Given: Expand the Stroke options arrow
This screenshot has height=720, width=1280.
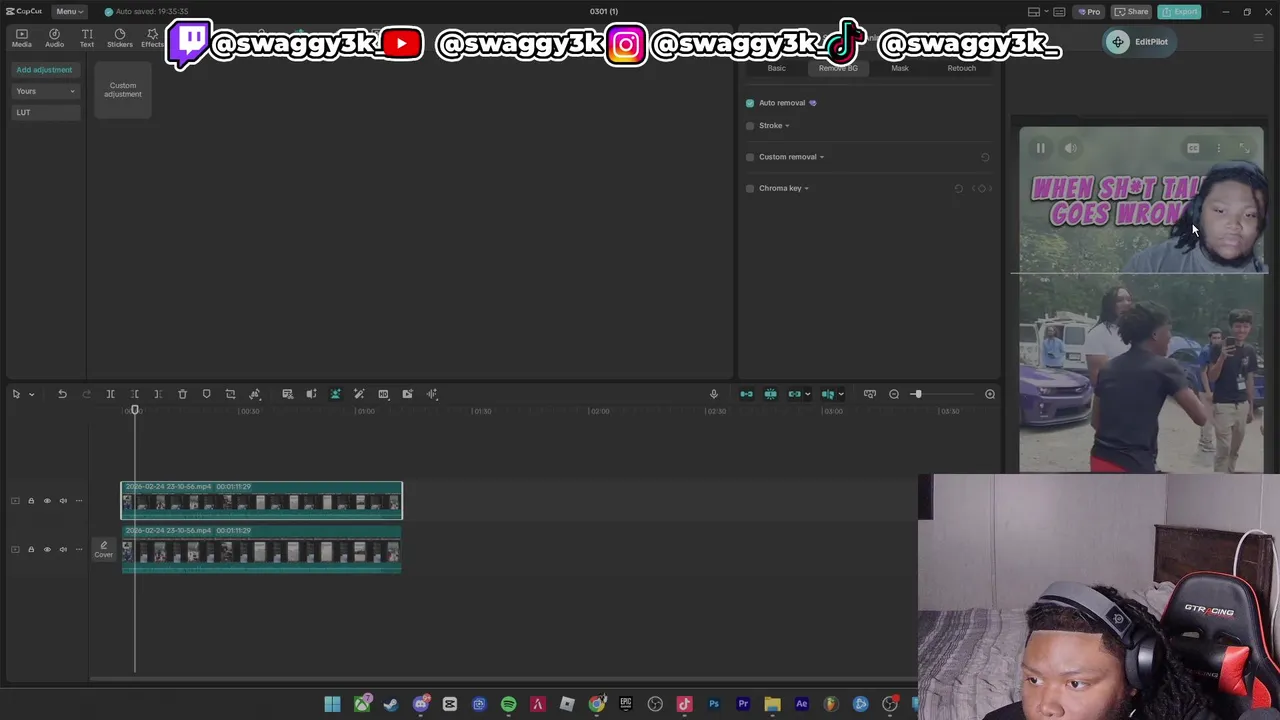Looking at the screenshot, I should (x=787, y=126).
